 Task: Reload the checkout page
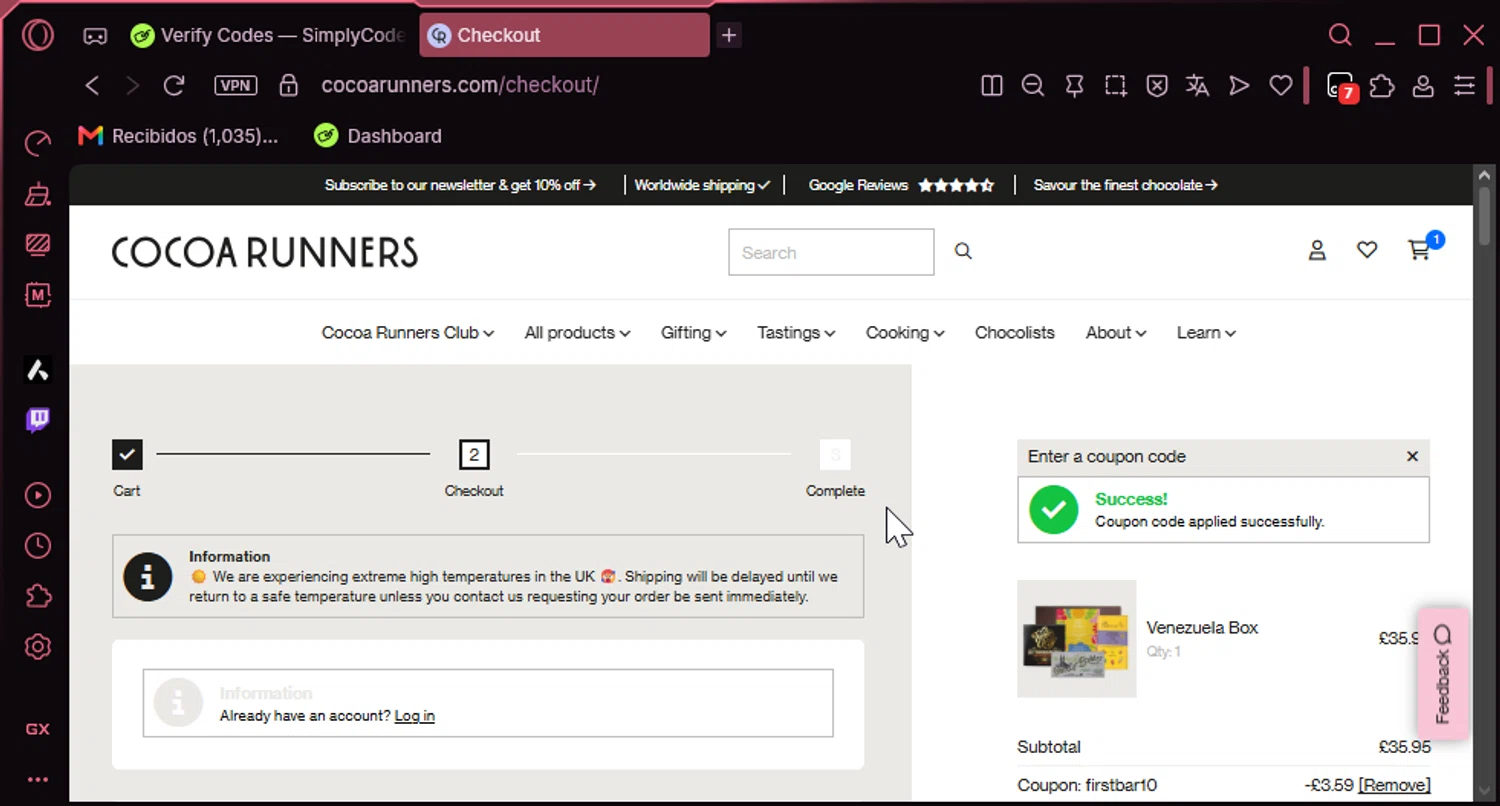[x=174, y=86]
